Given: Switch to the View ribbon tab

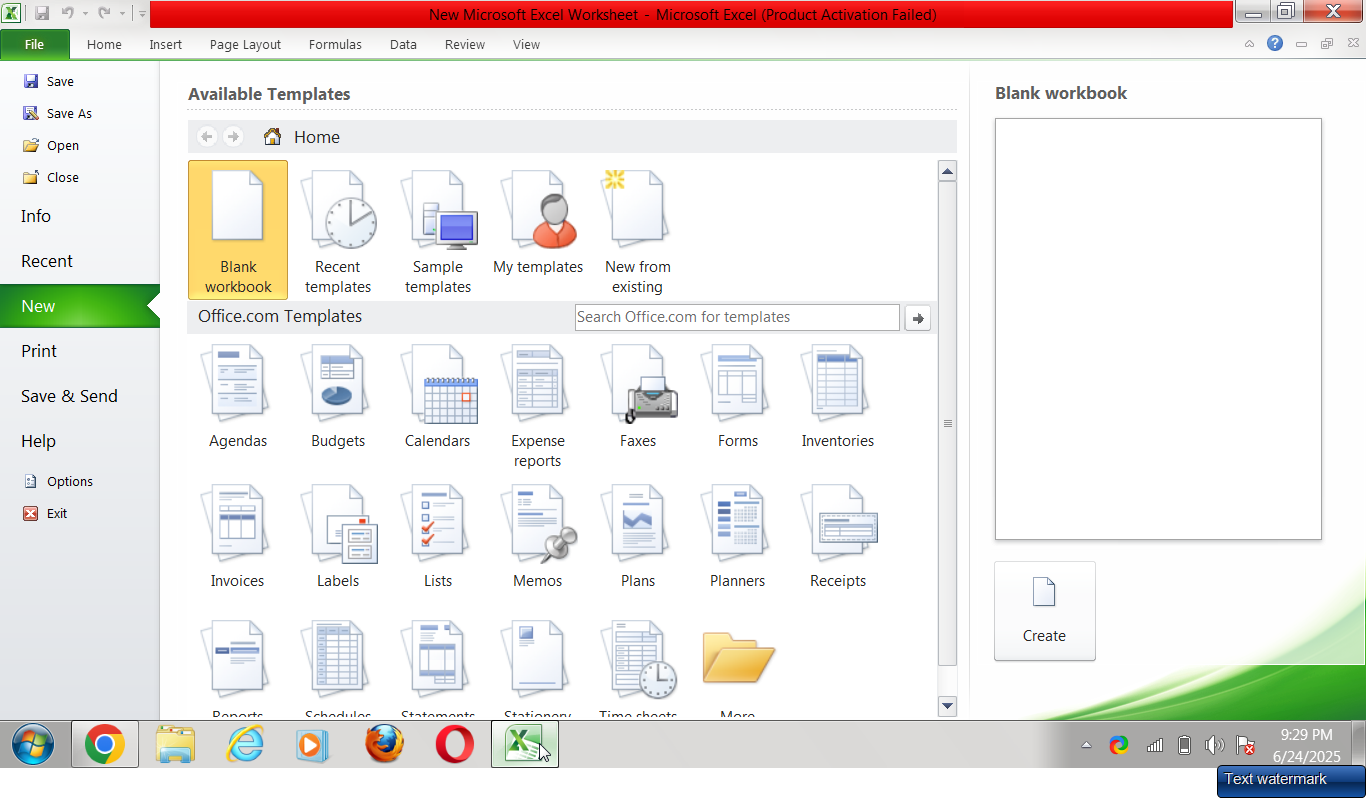Looking at the screenshot, I should pyautogui.click(x=526, y=45).
